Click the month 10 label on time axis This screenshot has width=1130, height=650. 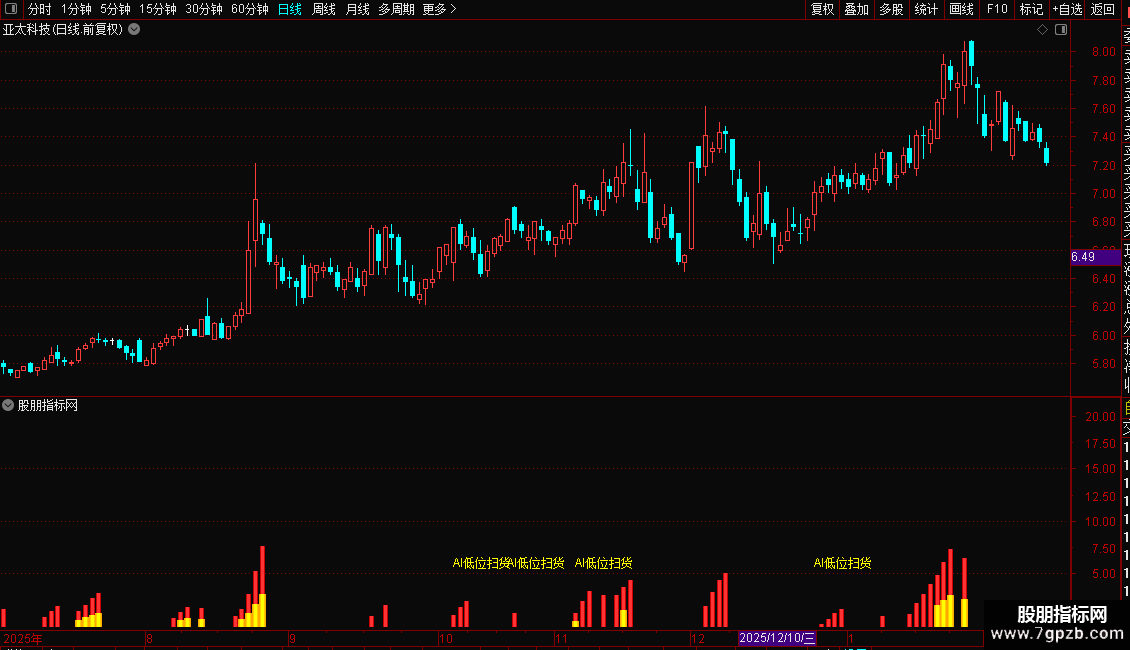[x=445, y=638]
